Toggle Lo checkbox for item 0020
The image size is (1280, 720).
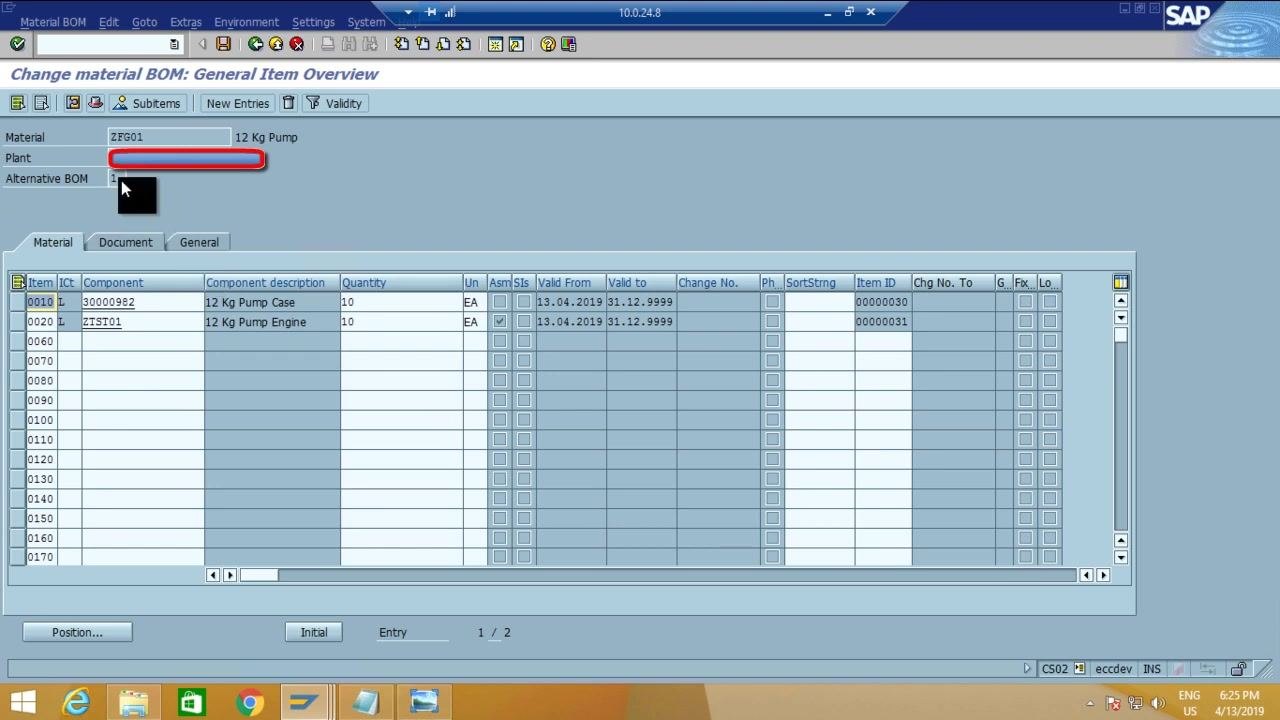tap(1049, 322)
